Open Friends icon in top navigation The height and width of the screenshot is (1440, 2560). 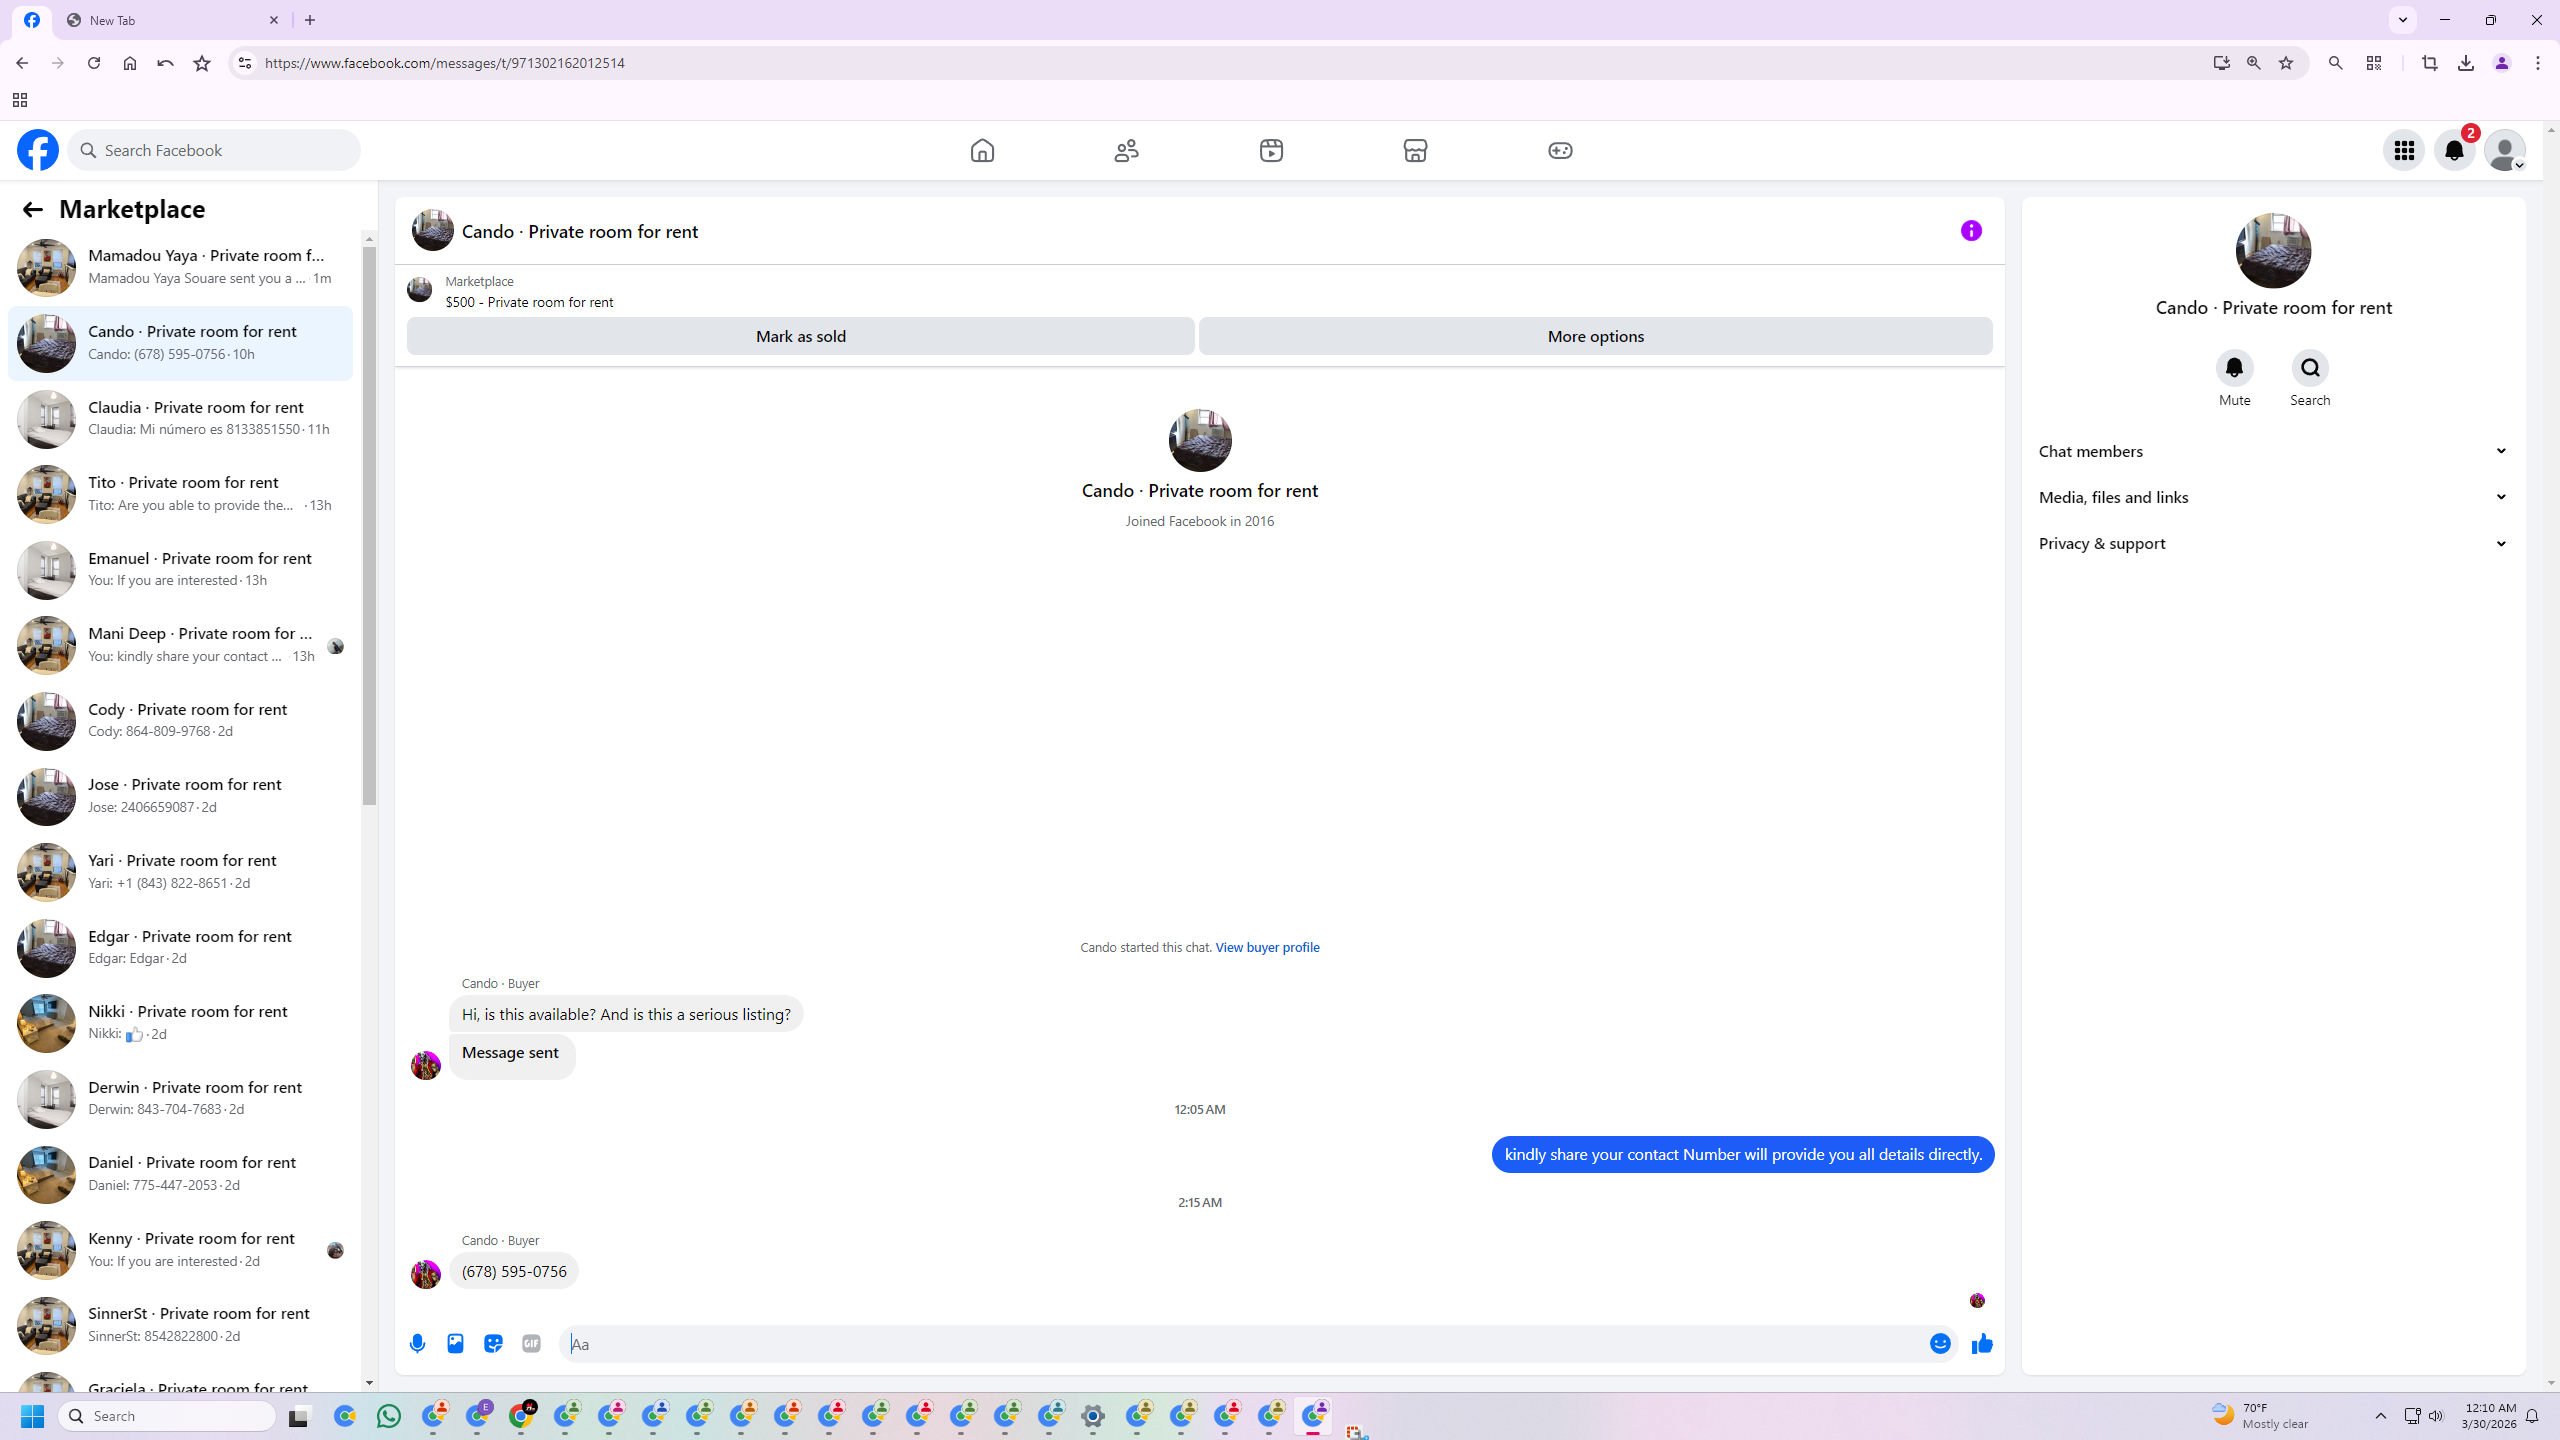click(x=1126, y=150)
